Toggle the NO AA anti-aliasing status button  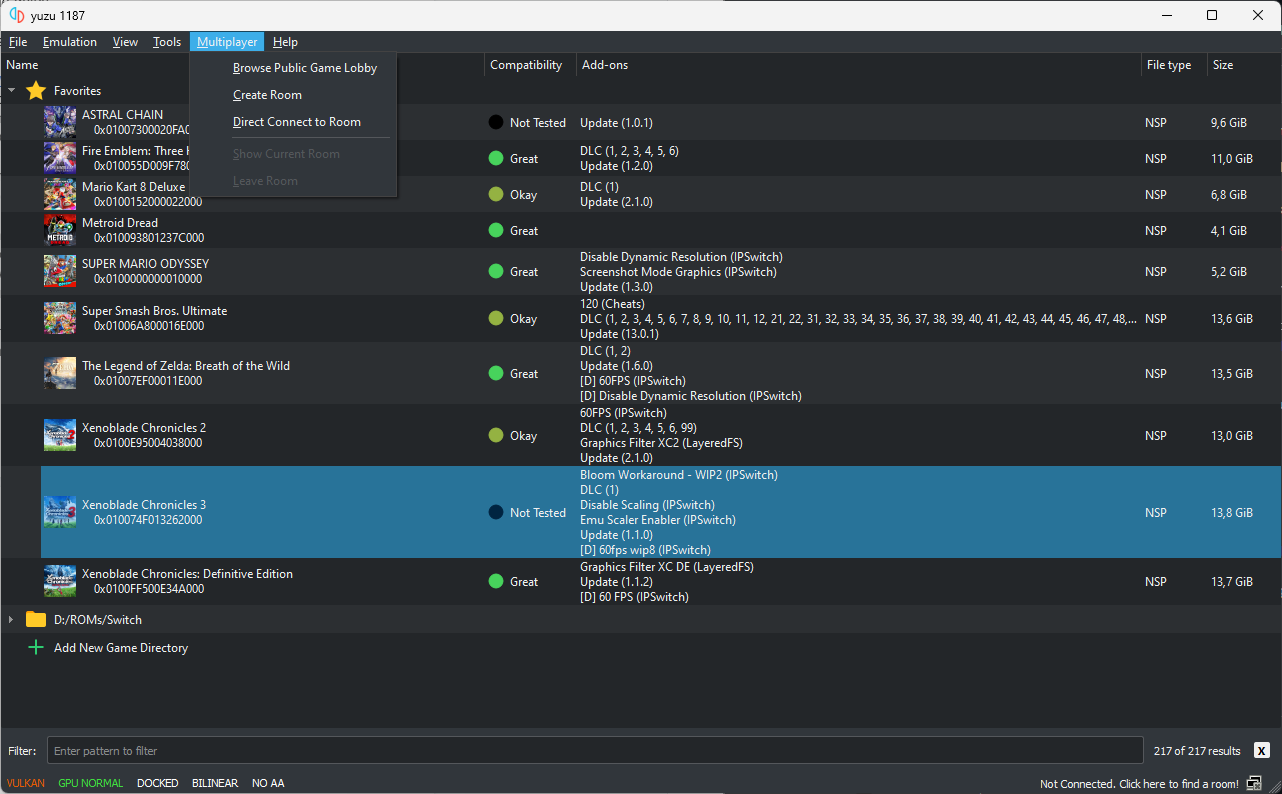[268, 783]
